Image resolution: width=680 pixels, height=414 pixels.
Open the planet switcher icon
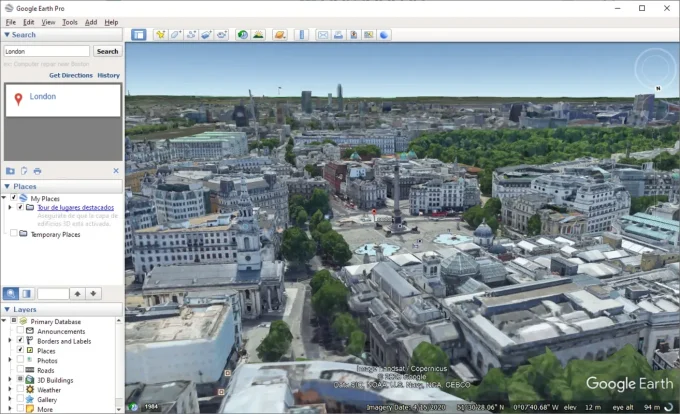(279, 35)
